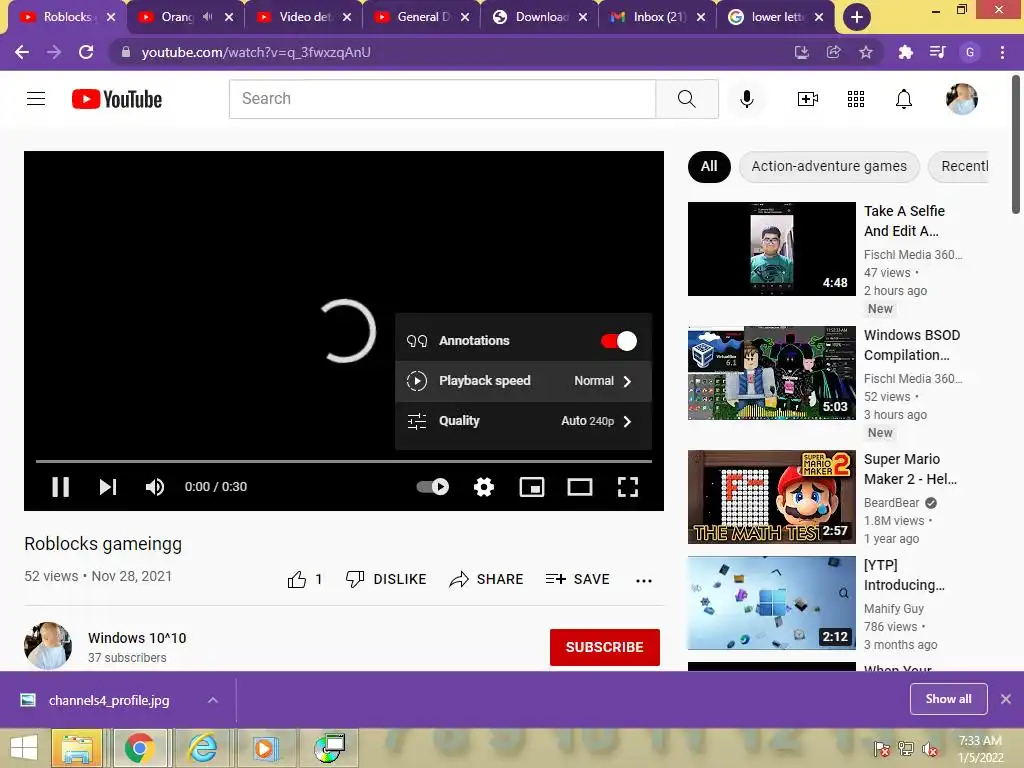This screenshot has width=1024, height=768.
Task: Open Windows 10^10 channel avatar
Action: pyautogui.click(x=48, y=646)
